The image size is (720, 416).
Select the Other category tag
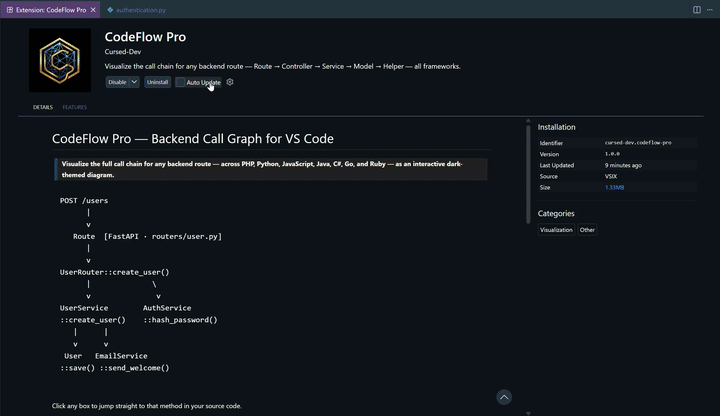[587, 230]
